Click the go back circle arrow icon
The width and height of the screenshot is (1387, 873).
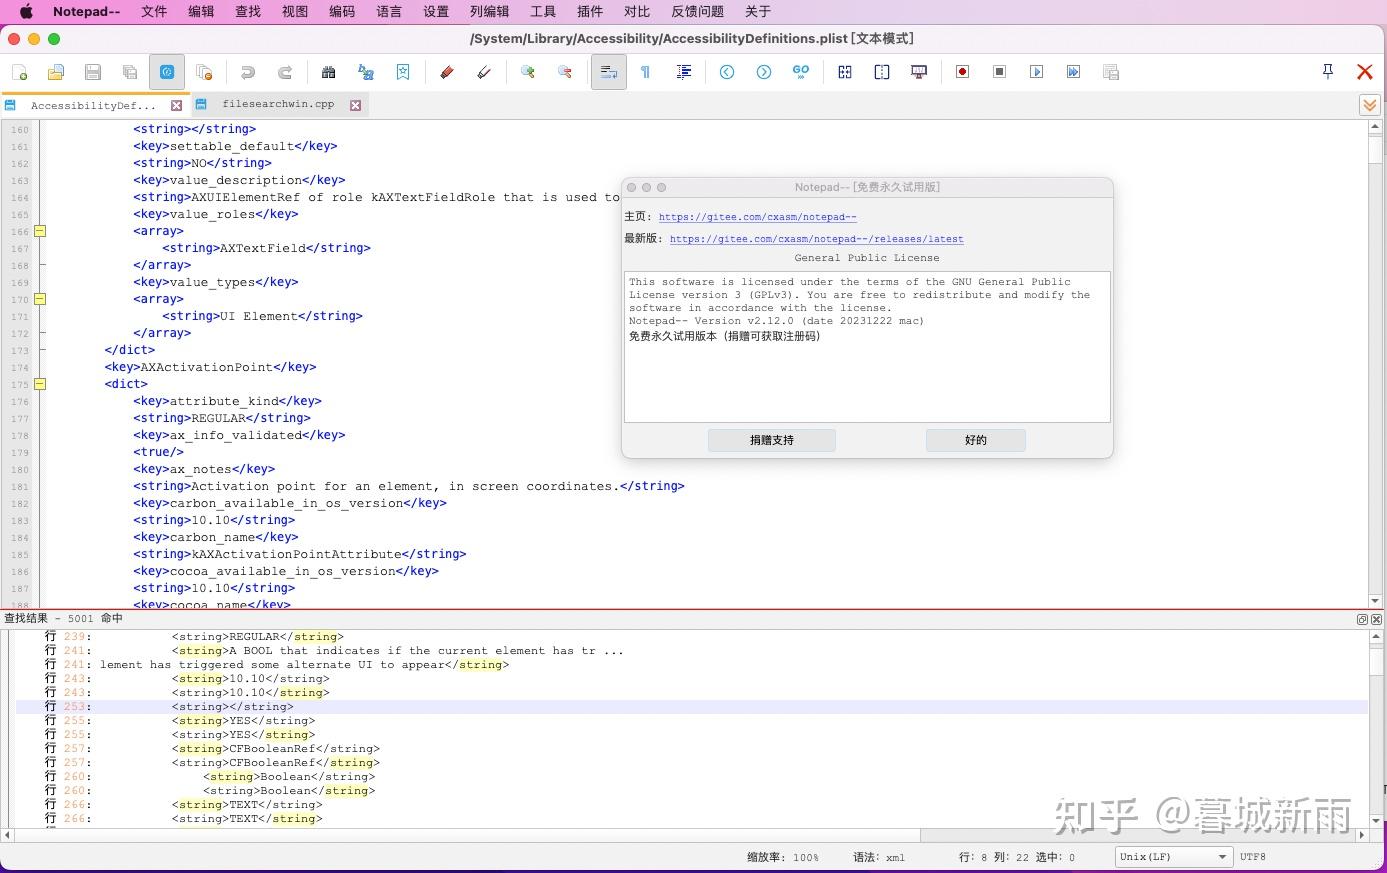pos(727,72)
